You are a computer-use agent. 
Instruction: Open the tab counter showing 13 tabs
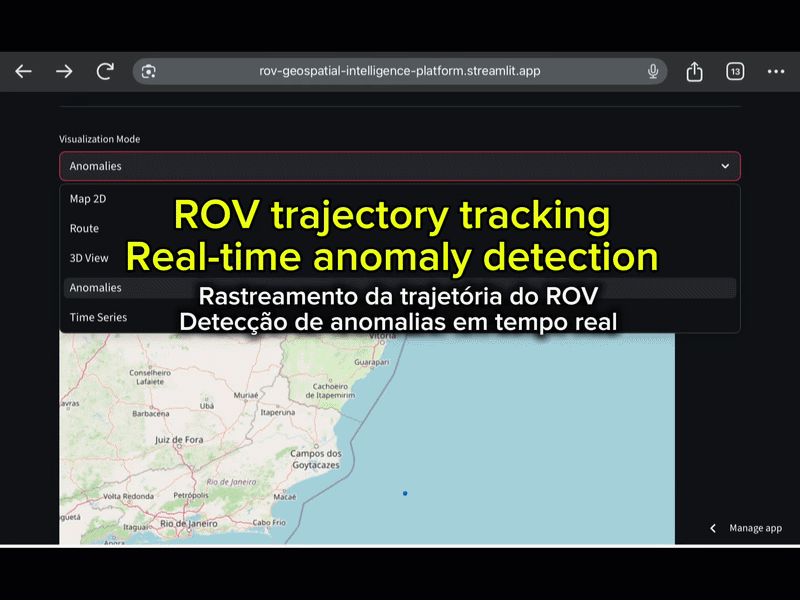click(734, 71)
